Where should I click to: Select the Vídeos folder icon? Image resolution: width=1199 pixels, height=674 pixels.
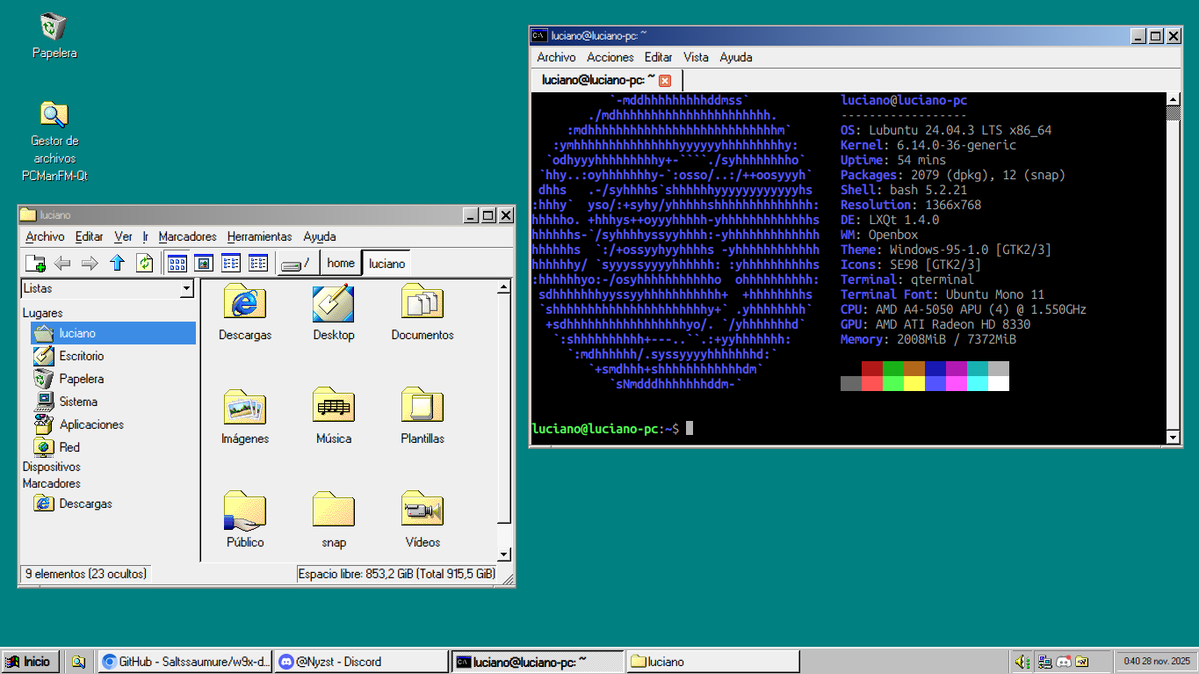pos(422,519)
